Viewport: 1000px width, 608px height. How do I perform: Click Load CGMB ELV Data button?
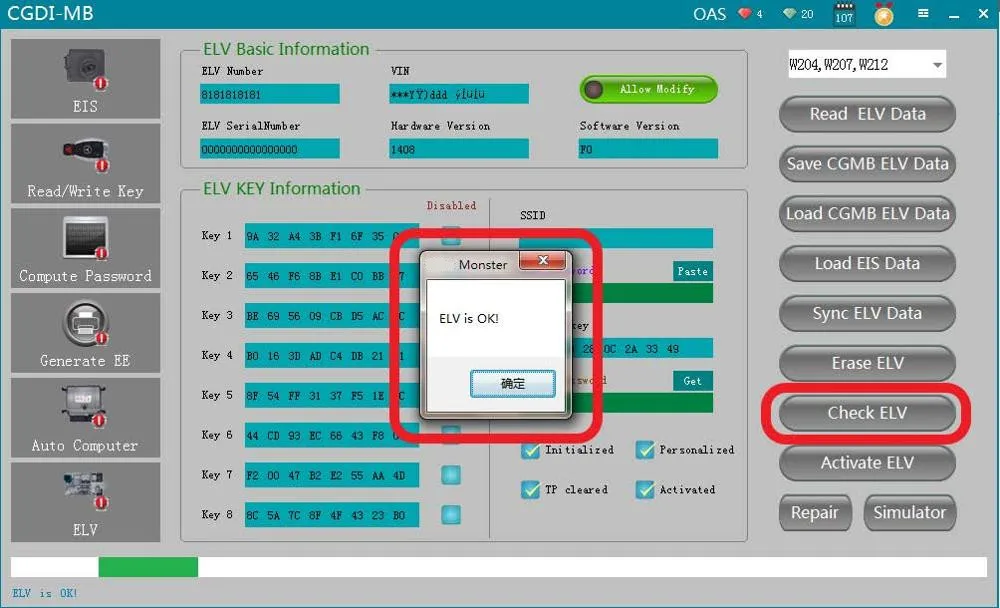867,214
